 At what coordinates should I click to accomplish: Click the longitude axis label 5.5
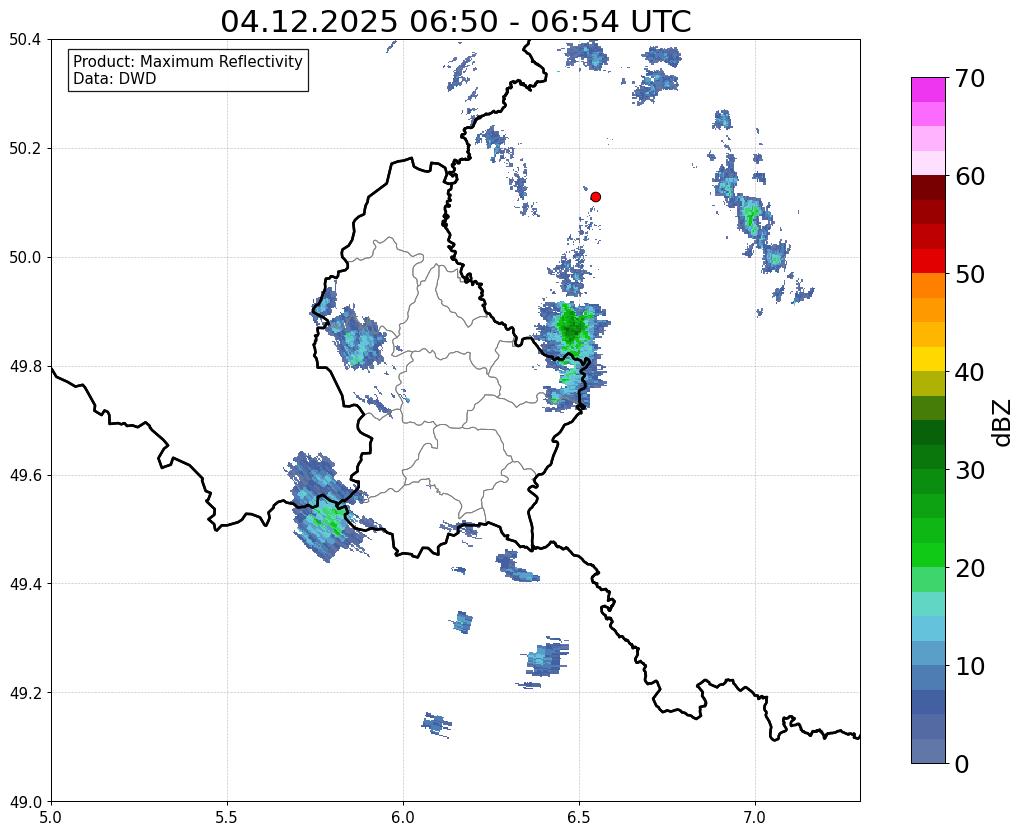point(227,818)
